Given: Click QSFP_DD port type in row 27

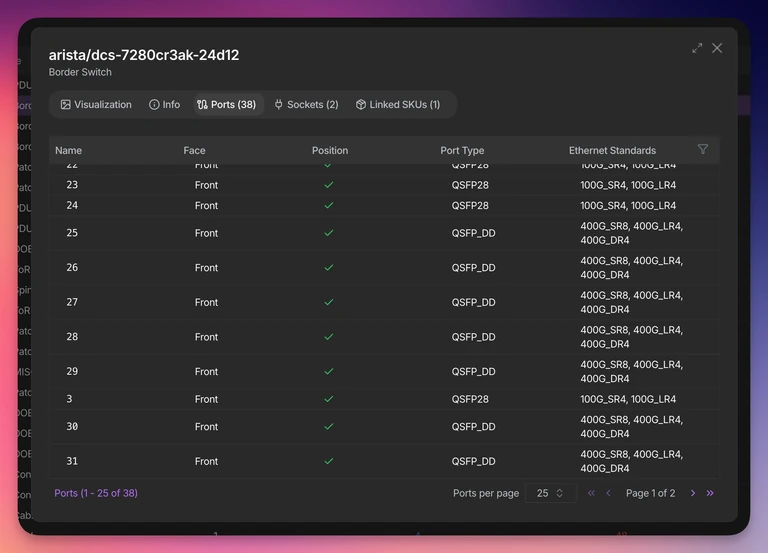Looking at the screenshot, I should tap(473, 303).
